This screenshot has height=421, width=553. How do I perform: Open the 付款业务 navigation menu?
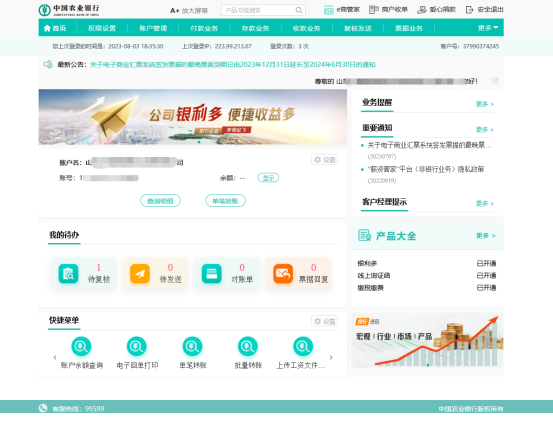[204, 28]
